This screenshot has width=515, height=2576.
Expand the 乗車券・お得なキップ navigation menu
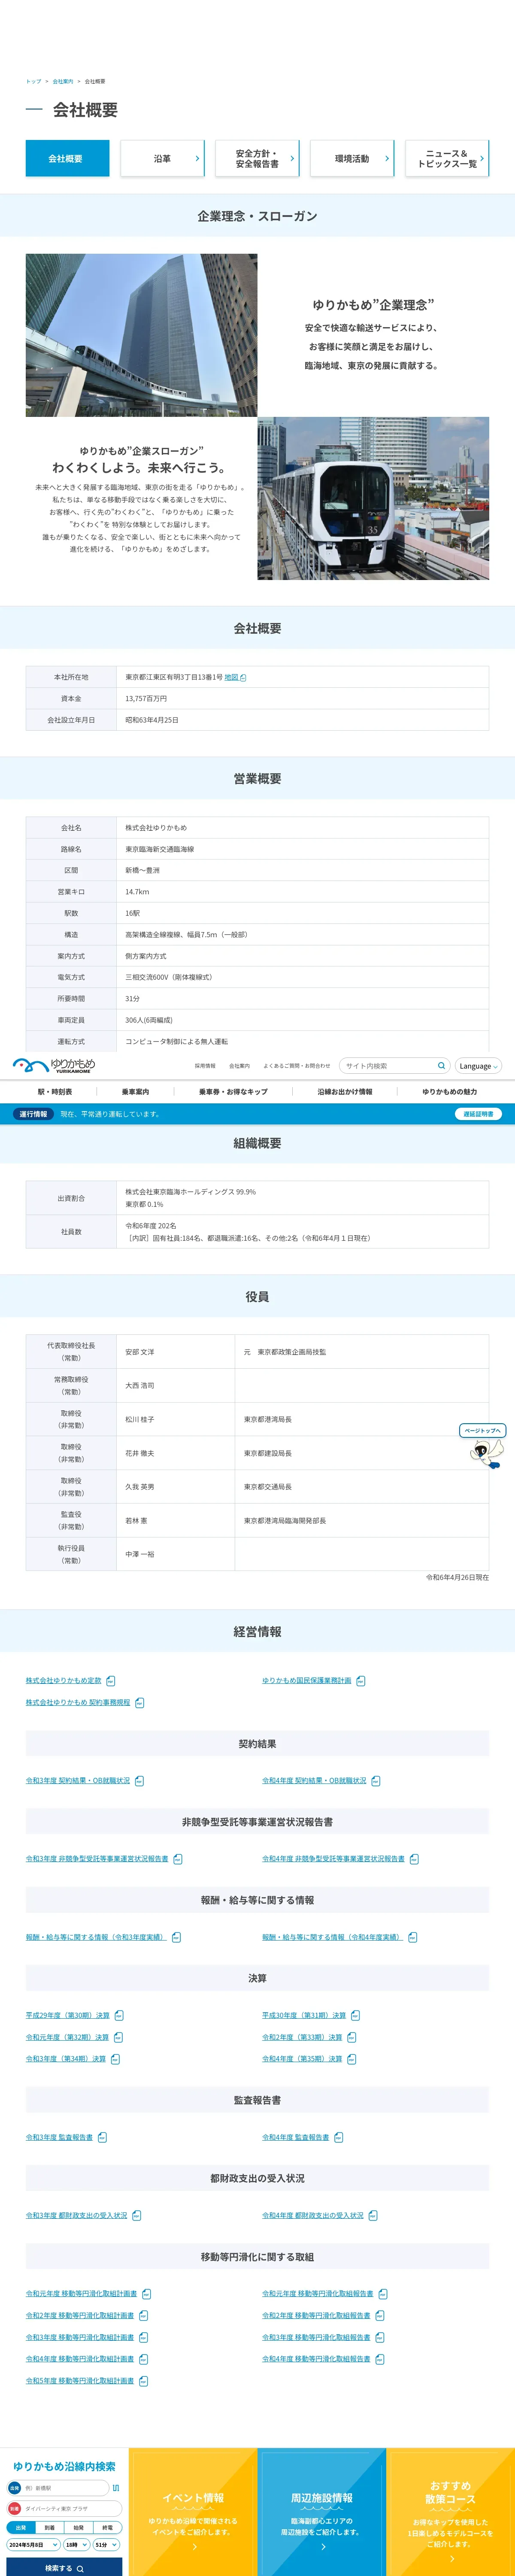233,1092
